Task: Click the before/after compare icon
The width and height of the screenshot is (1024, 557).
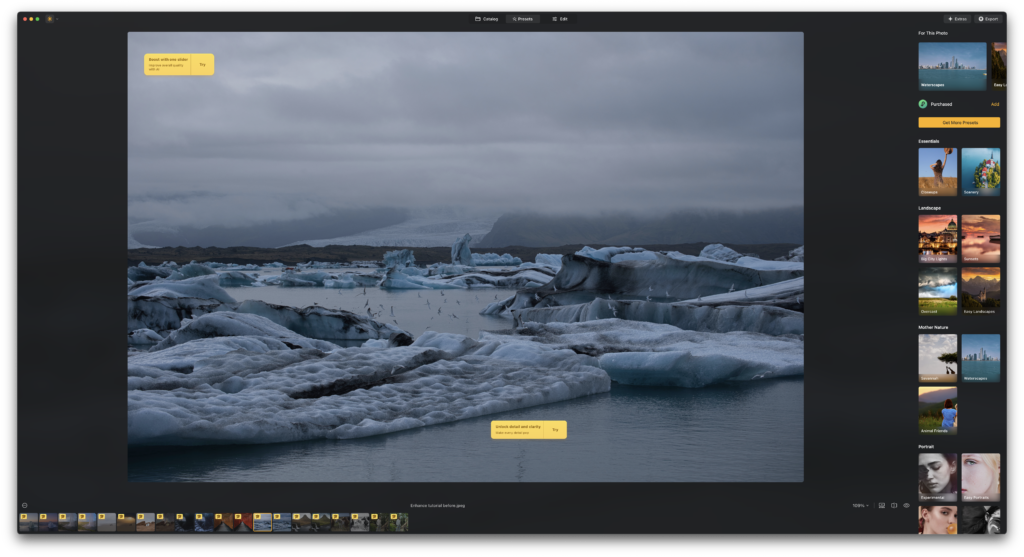Action: pos(894,505)
